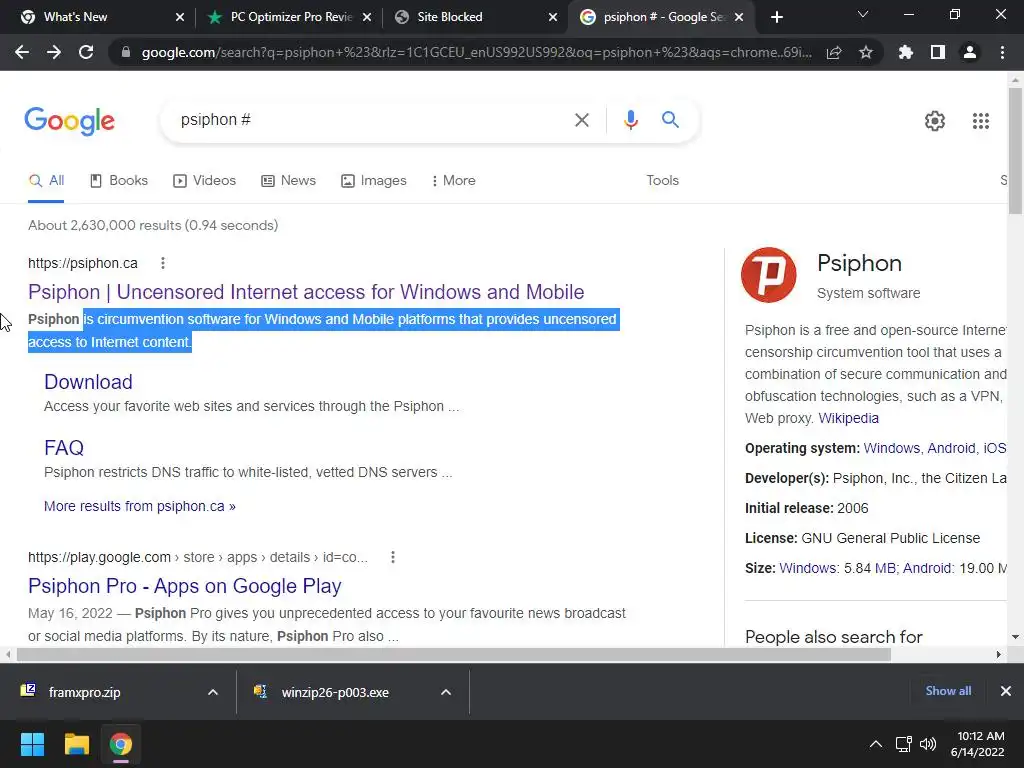The height and width of the screenshot is (768, 1024).
Task: Go back using the browser back arrow
Action: pyautogui.click(x=22, y=52)
